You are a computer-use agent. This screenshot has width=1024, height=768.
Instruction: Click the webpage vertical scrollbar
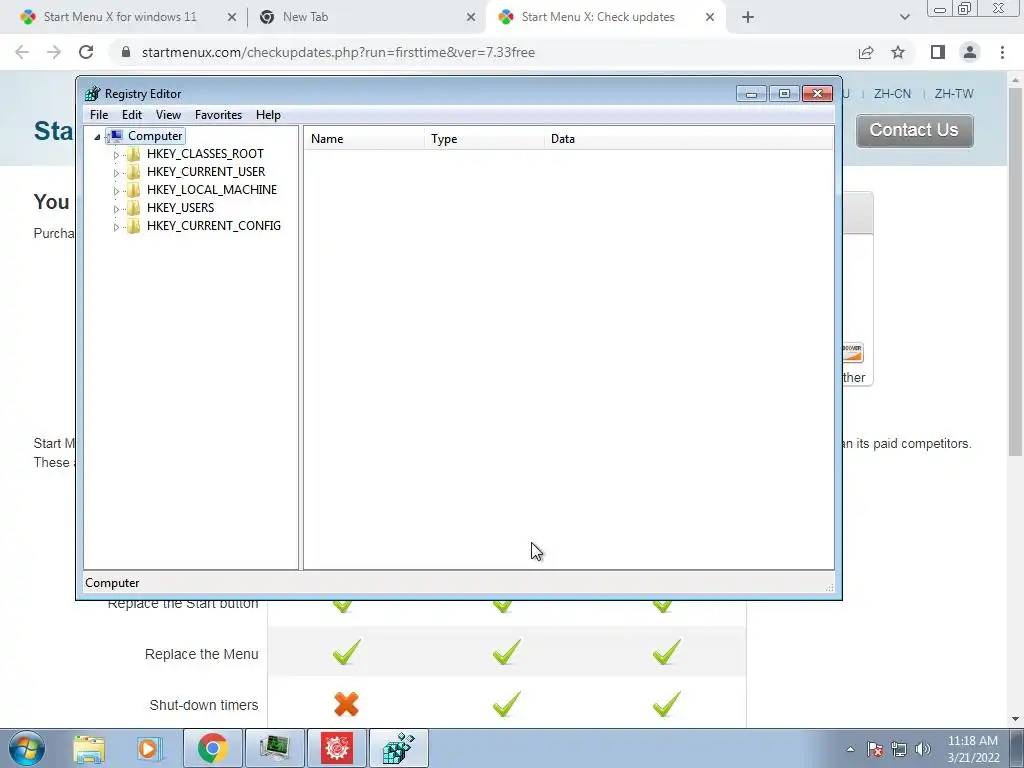click(x=1015, y=271)
